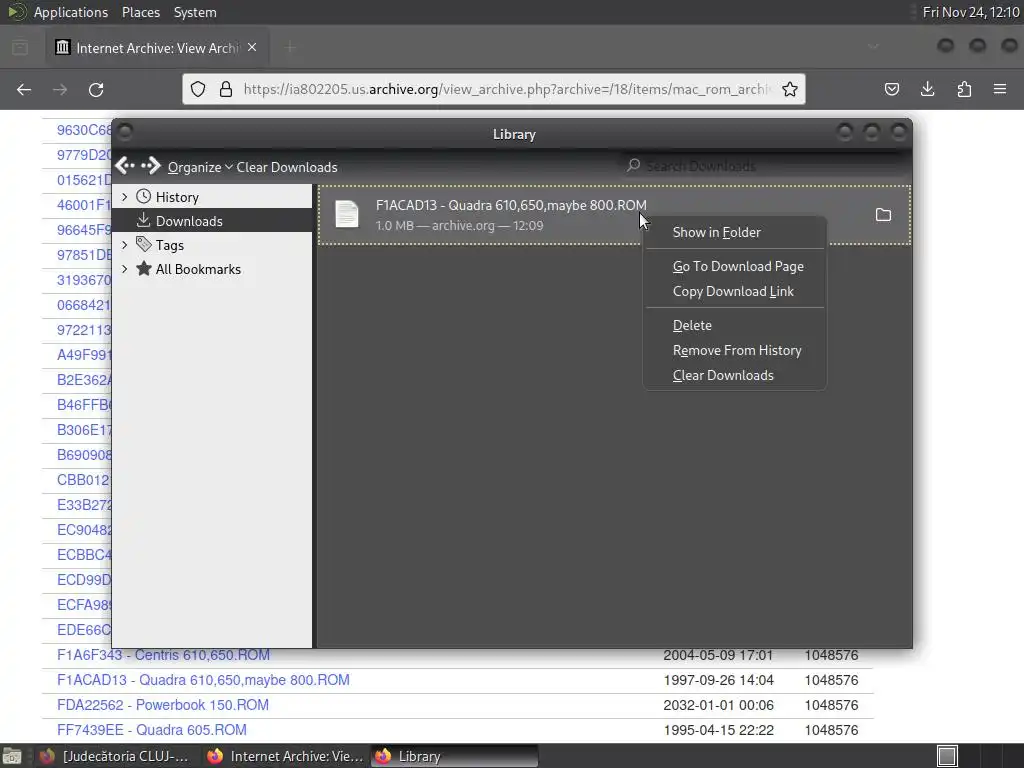Expand the All Bookmarks tree node
Viewport: 1024px width, 768px height.
pos(125,269)
